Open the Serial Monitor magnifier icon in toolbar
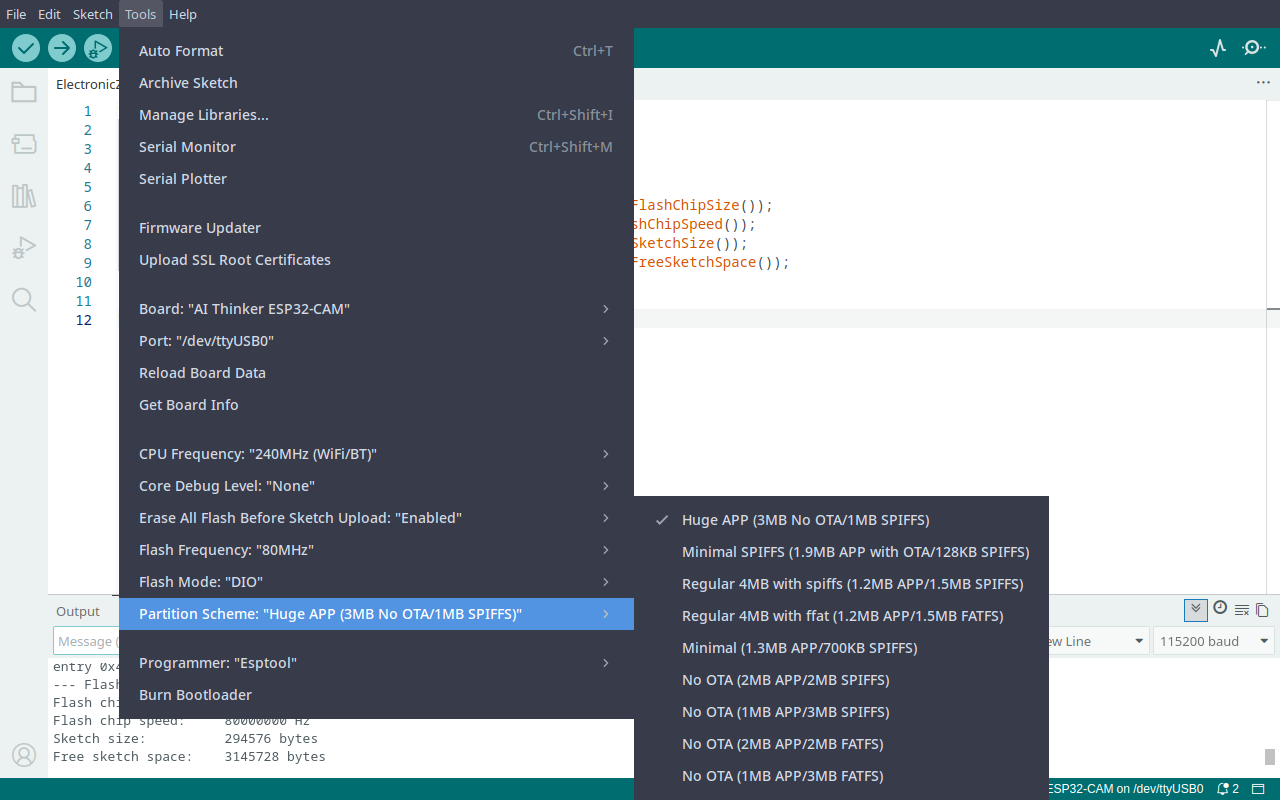 pyautogui.click(x=1254, y=47)
